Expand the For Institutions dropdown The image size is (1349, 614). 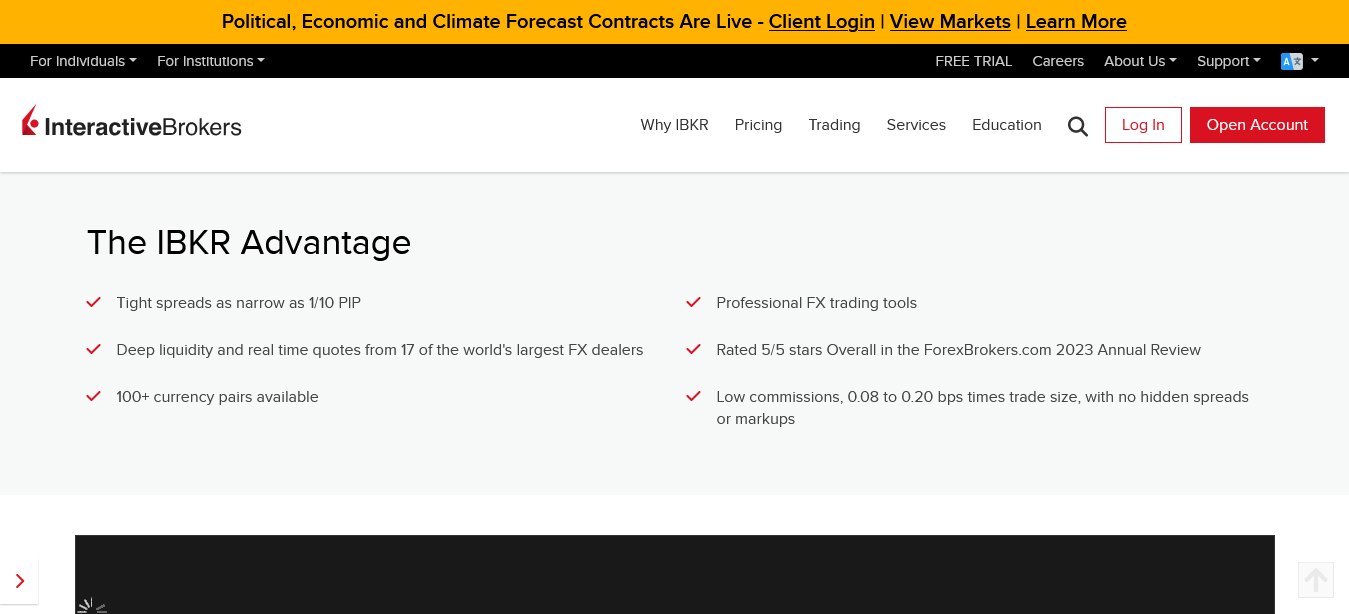[x=210, y=61]
